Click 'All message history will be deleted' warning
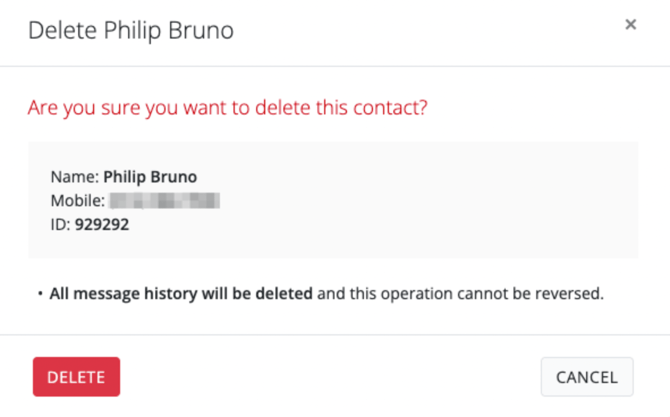Viewport: 670px width, 417px height. click(x=181, y=294)
